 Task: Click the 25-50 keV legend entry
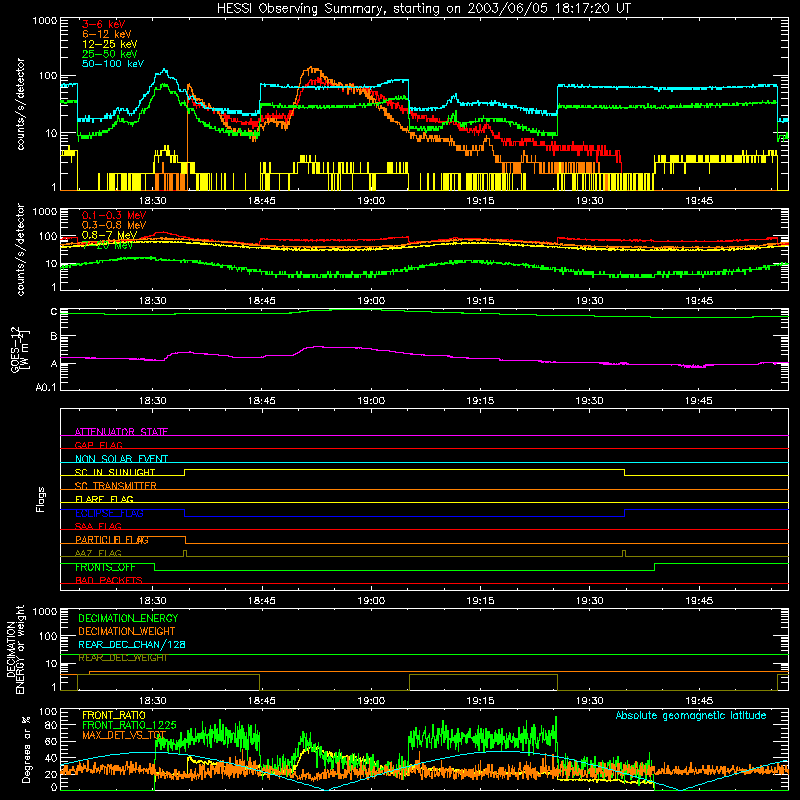[109, 54]
